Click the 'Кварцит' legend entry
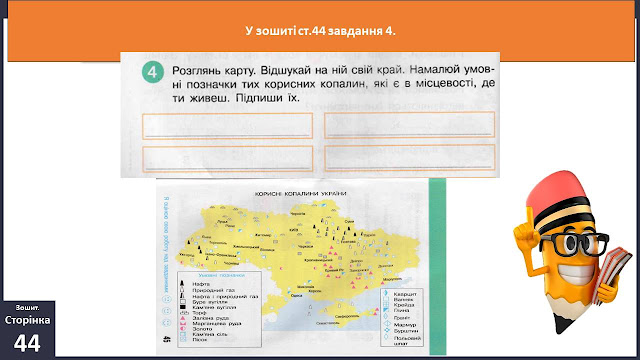 click(405, 294)
